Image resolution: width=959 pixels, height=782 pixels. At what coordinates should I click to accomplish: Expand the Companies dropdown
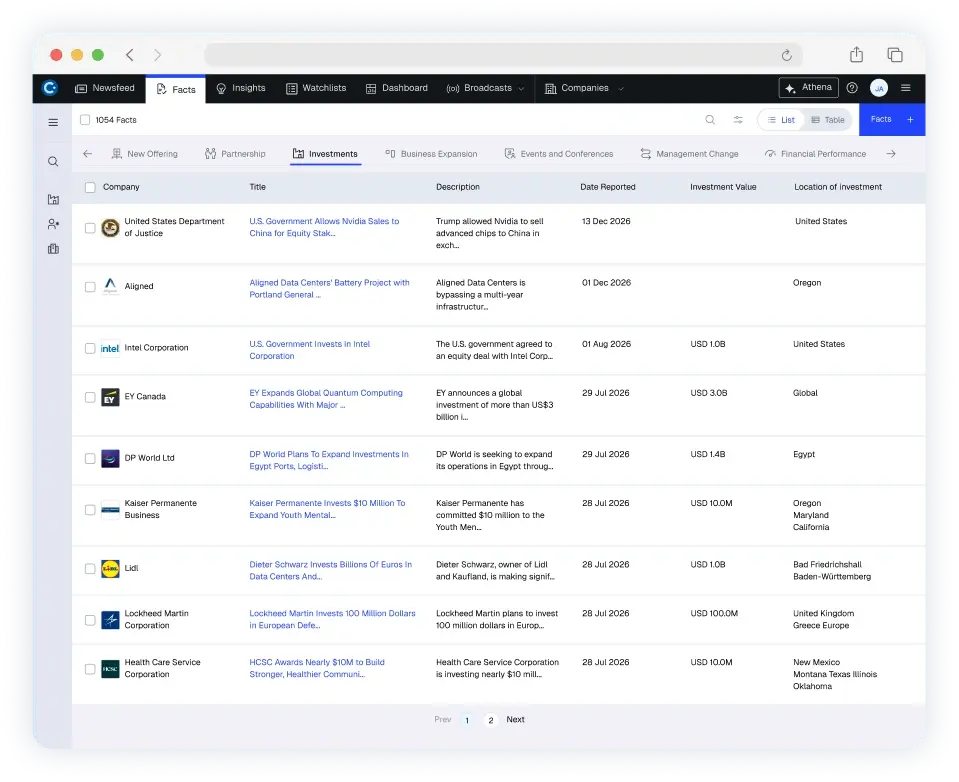621,89
